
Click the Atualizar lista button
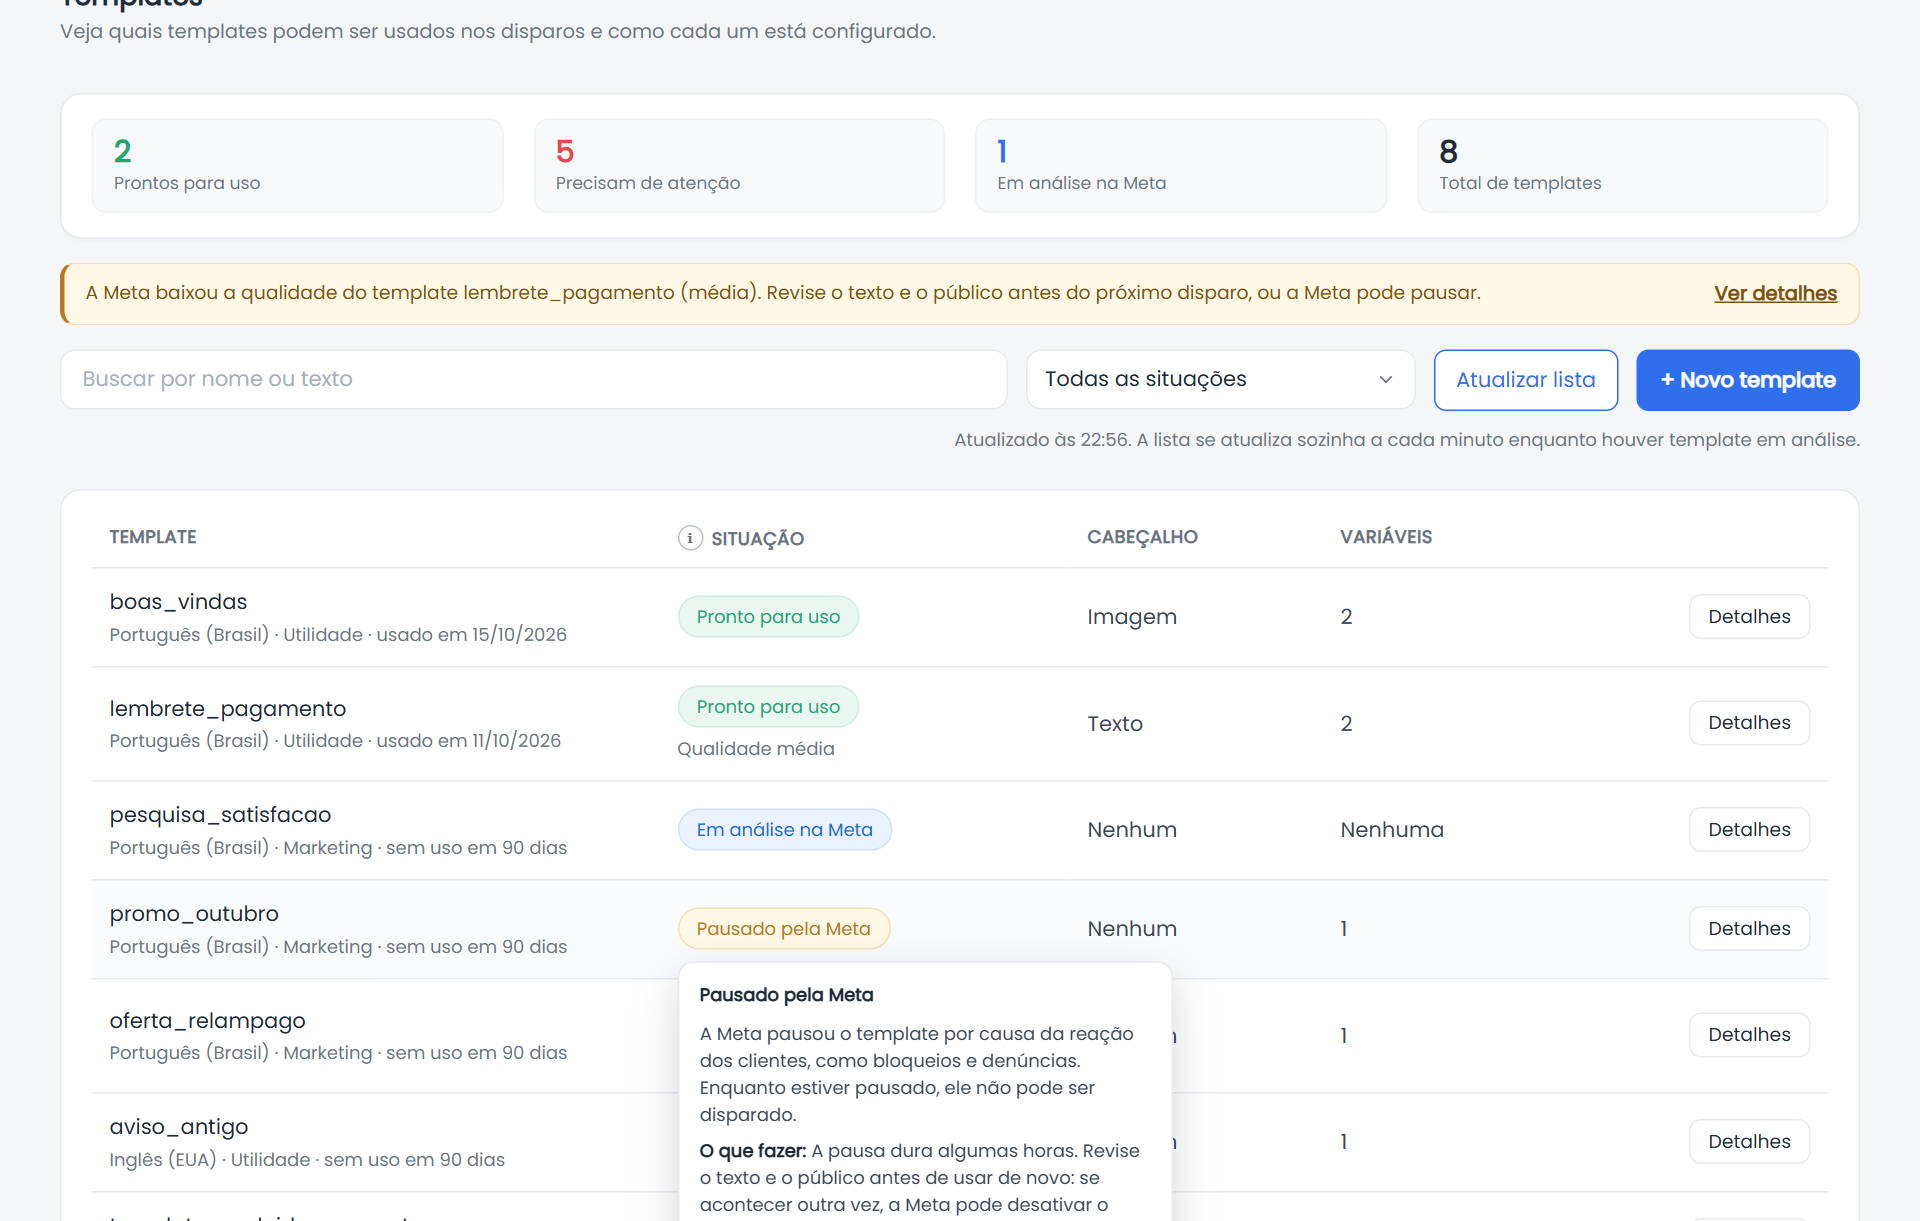[1525, 380]
